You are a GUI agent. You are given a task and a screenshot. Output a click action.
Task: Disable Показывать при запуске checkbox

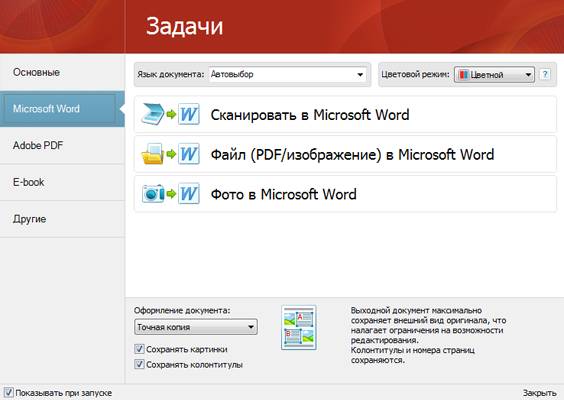tap(8, 392)
